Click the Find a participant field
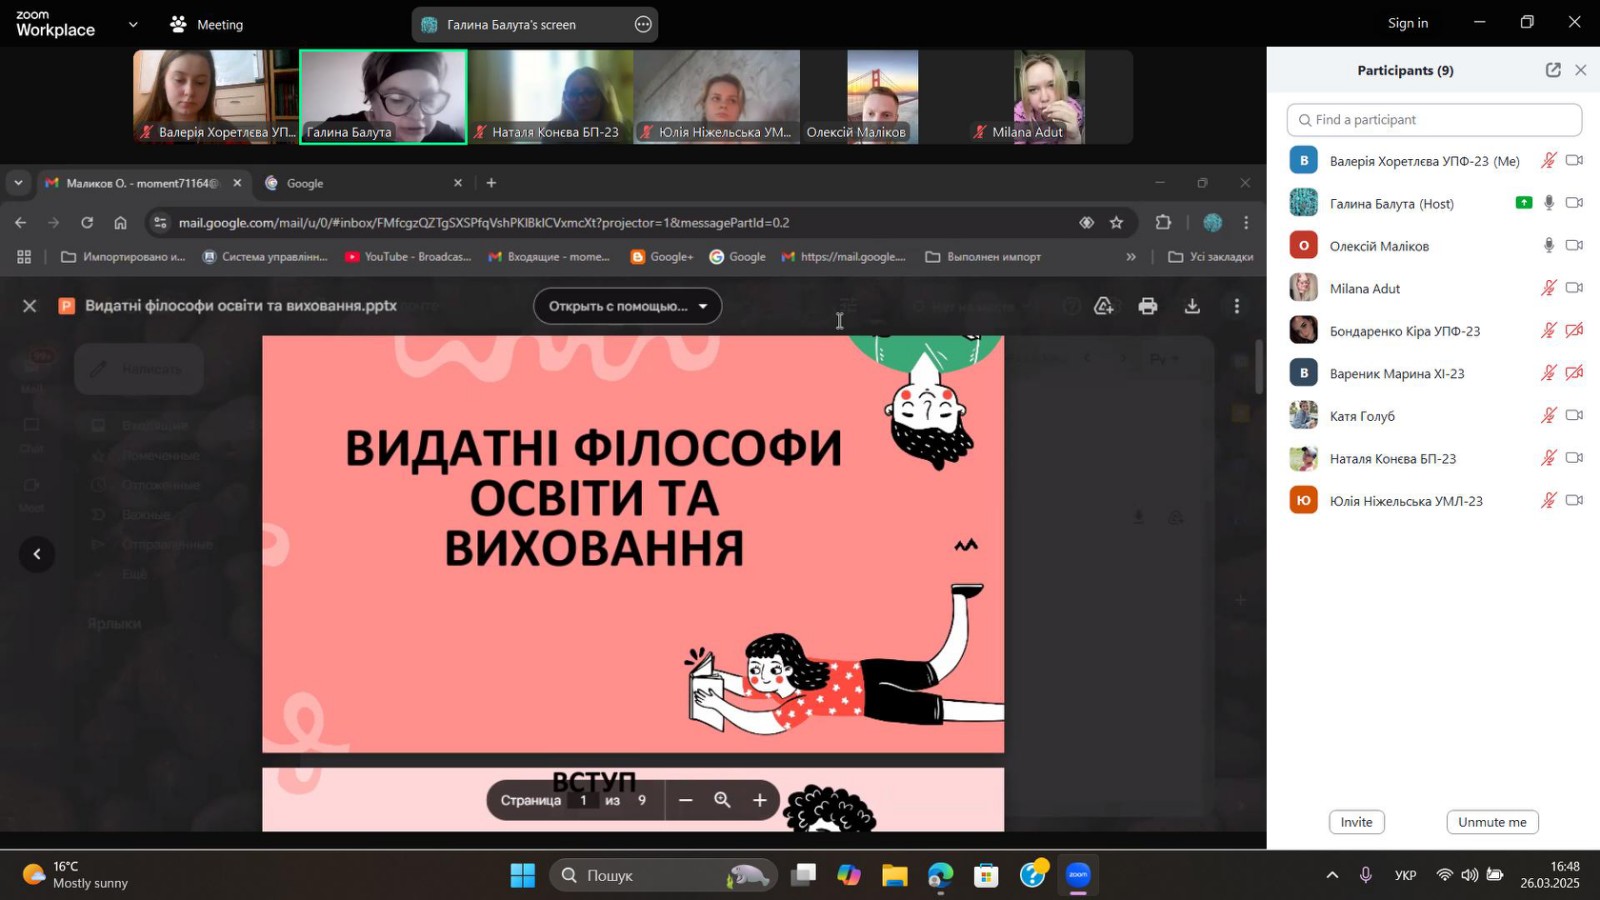The width and height of the screenshot is (1600, 900). [1434, 120]
